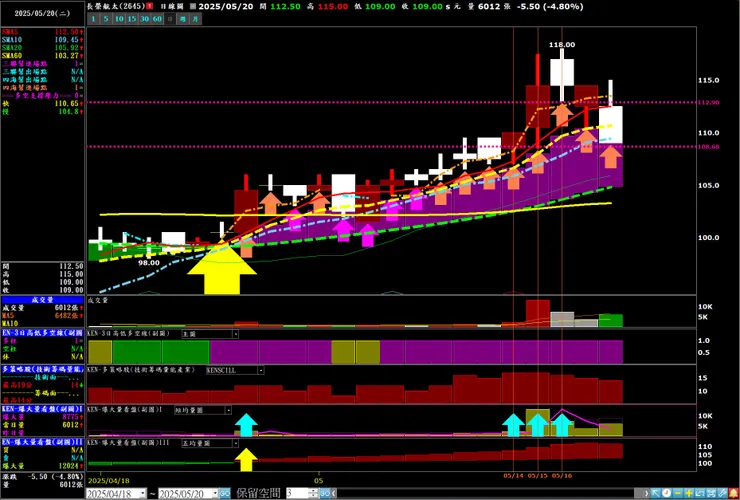The height and width of the screenshot is (500, 740).
Task: Click the SMA20 legend color label
Action: 12,48
